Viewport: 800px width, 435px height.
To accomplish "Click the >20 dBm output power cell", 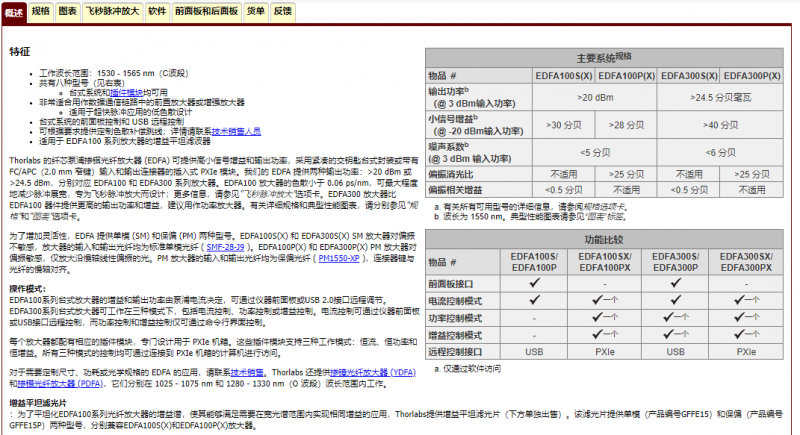I will (595, 97).
